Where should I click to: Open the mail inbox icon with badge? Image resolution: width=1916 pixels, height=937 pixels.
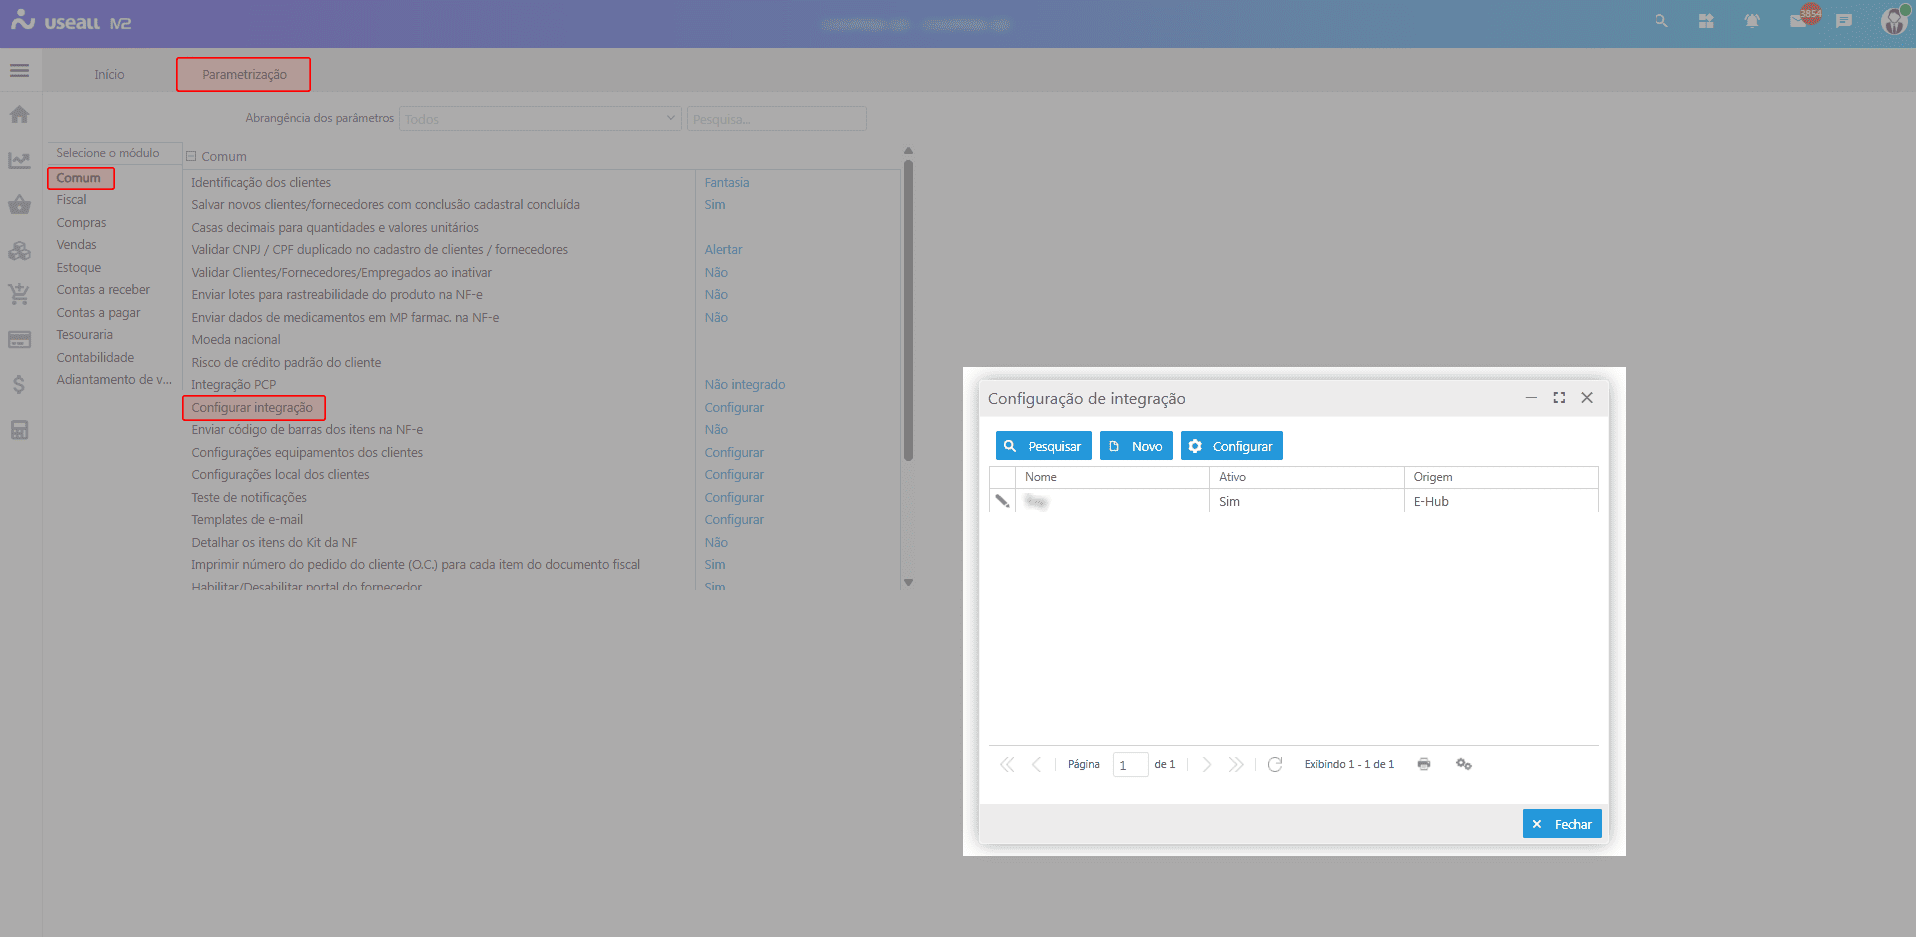click(x=1800, y=20)
